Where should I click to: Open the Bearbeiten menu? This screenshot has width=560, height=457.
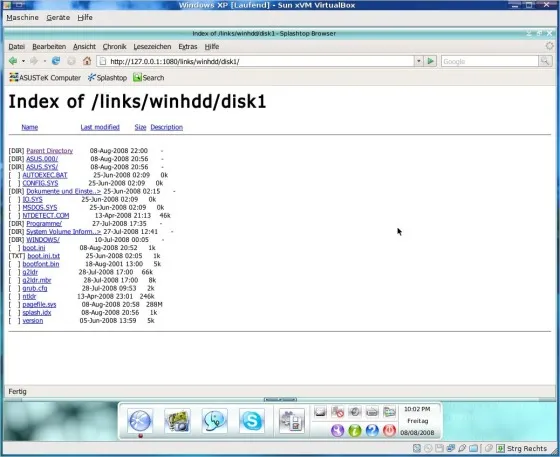(x=49, y=46)
